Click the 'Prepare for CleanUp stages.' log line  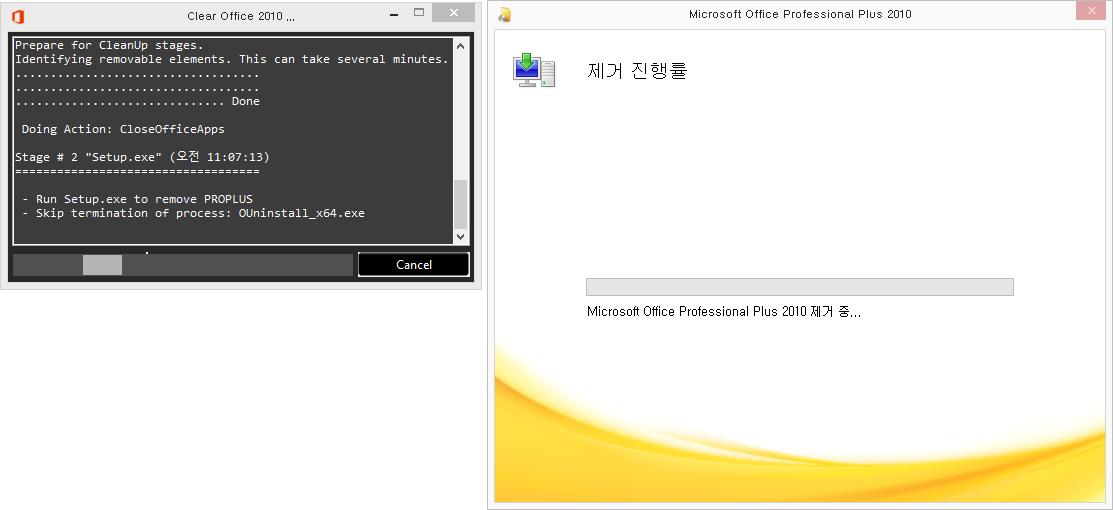(109, 45)
